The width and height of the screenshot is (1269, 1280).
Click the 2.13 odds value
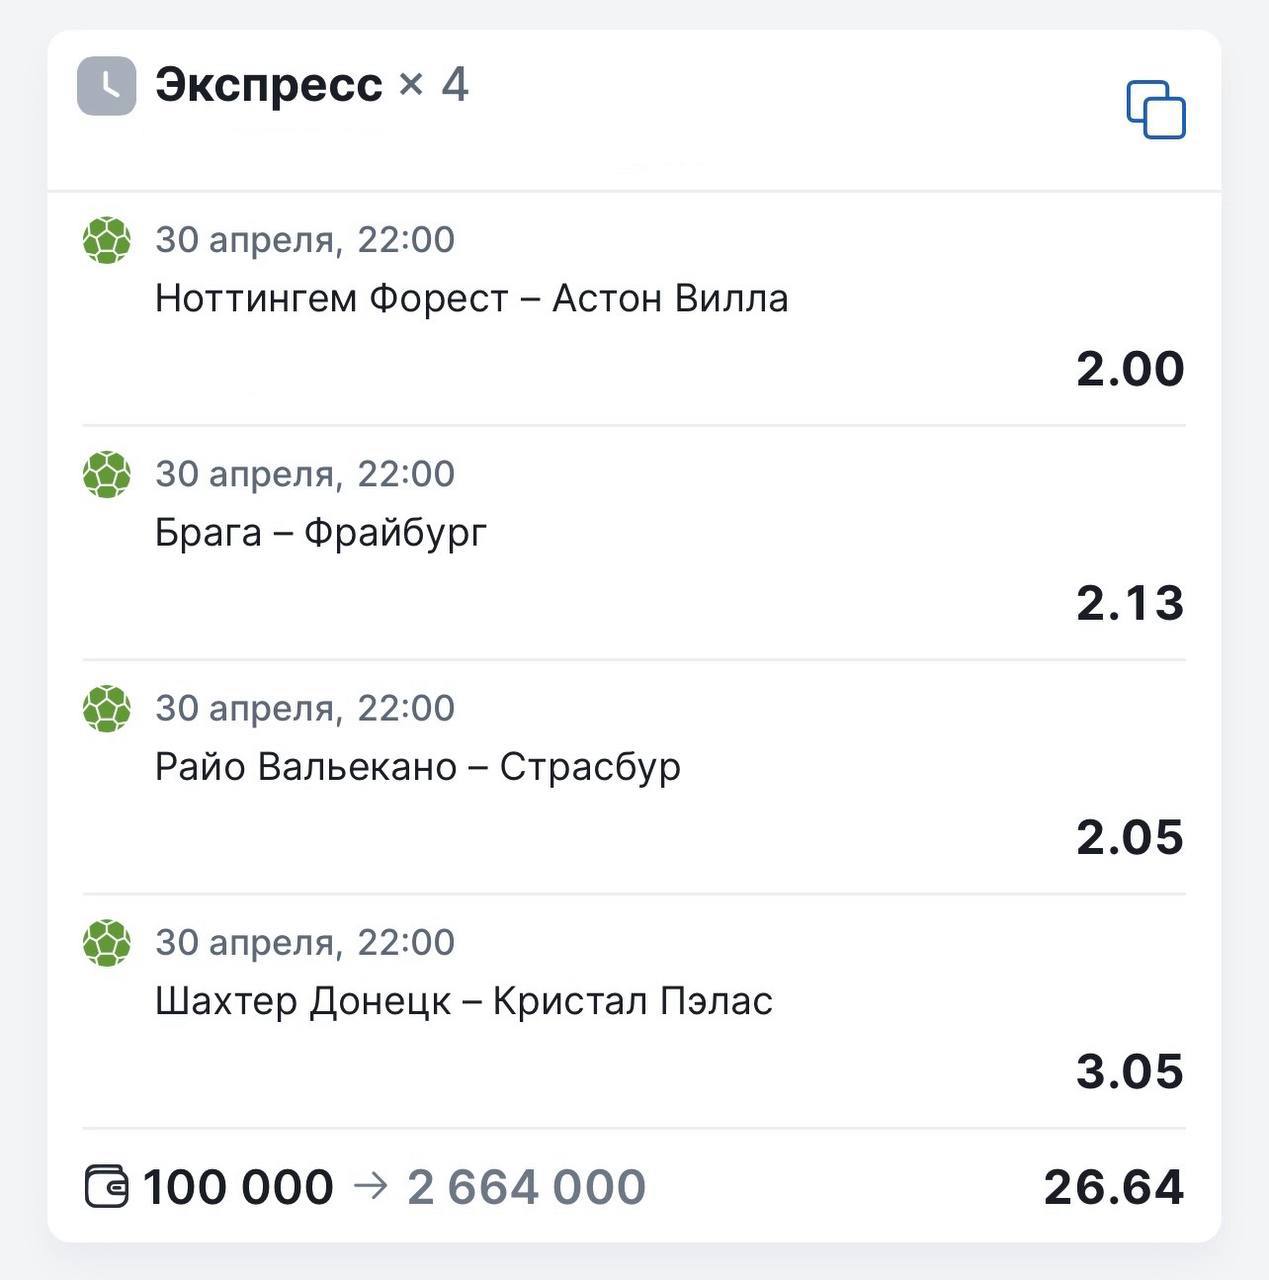coord(1129,603)
